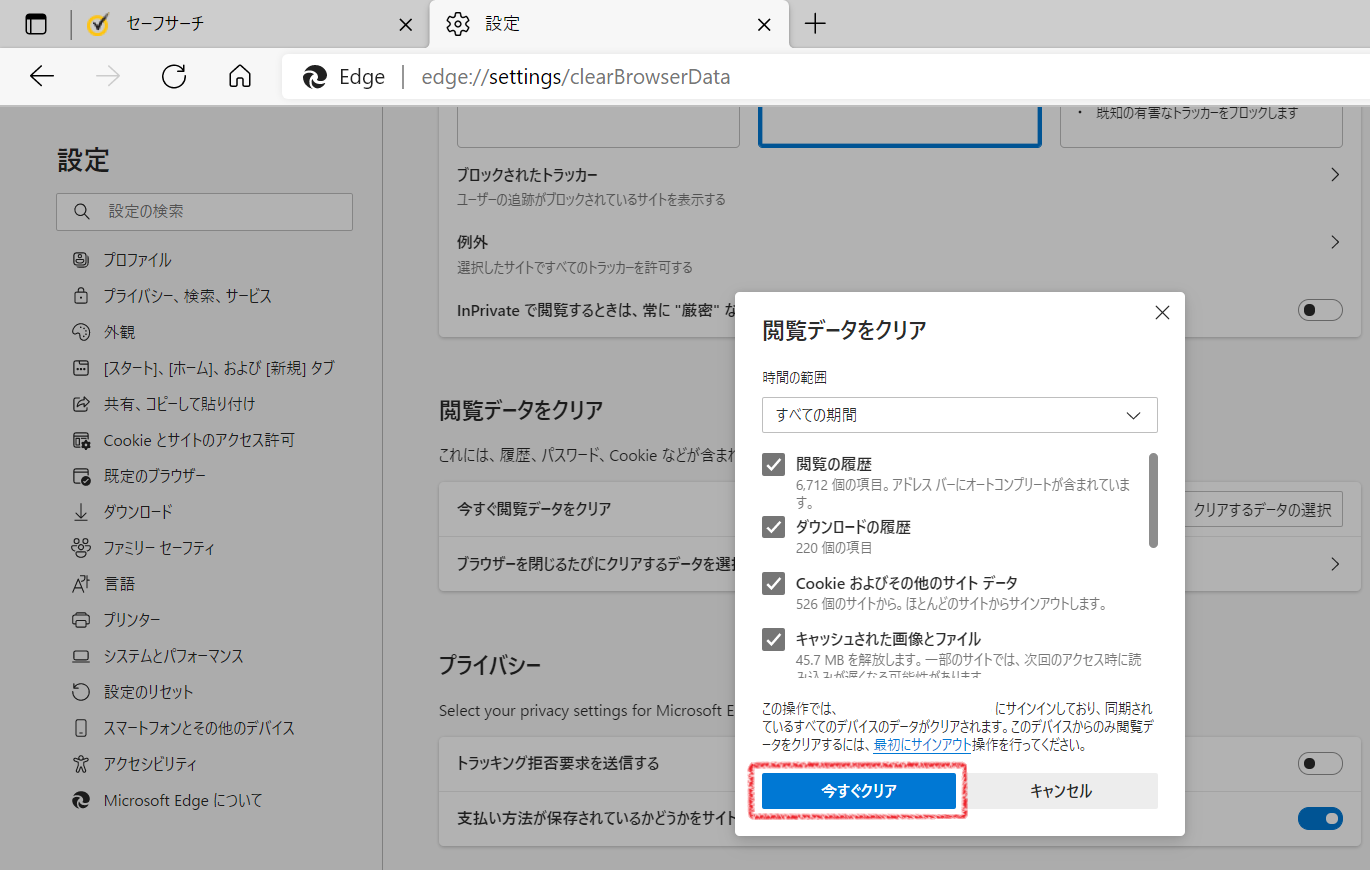Select ファミリー セーフティ in the sidebar
This screenshot has width=1370, height=870.
(x=165, y=547)
